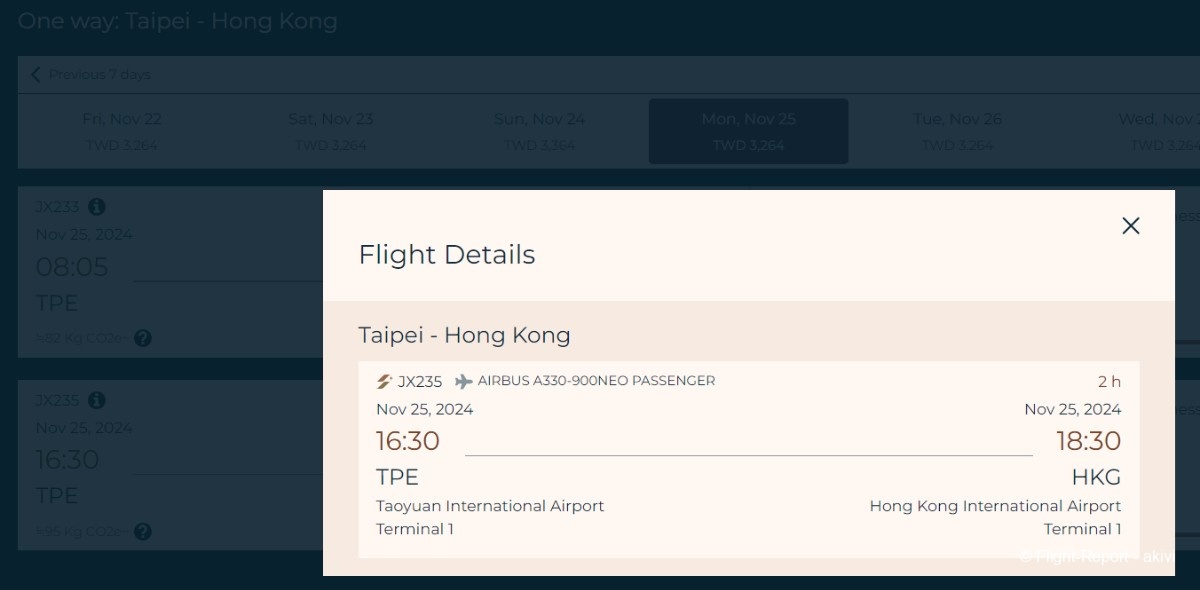Viewport: 1200px width, 590px height.
Task: Click the previous days chevron arrow
Action: tap(36, 74)
